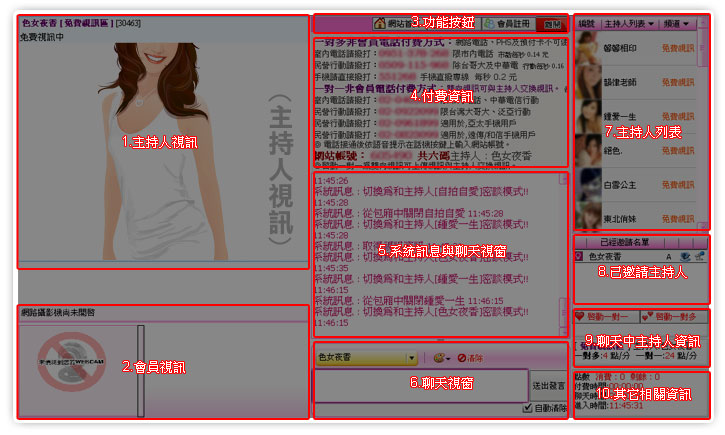This screenshot has height=435, width=725.
Task: Click the chat message input box
Action: 420,385
